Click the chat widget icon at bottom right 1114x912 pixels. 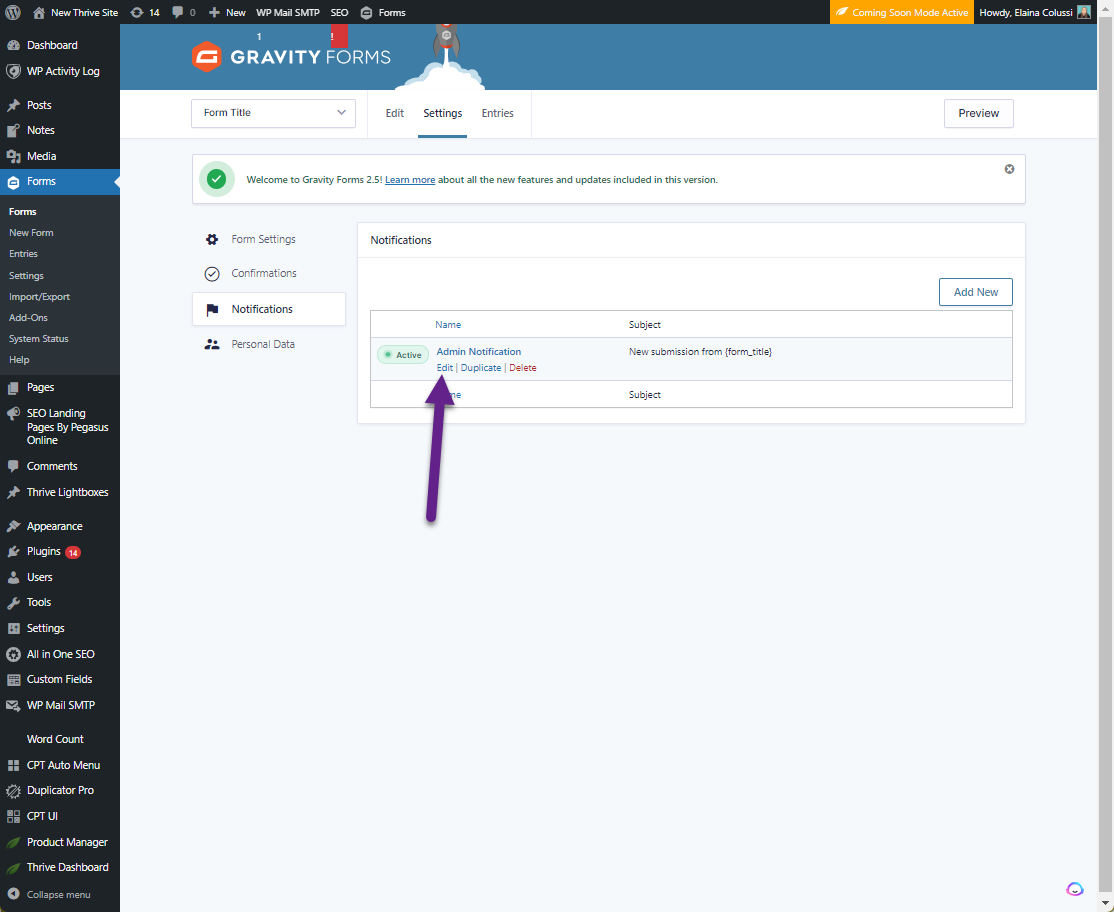(1075, 889)
